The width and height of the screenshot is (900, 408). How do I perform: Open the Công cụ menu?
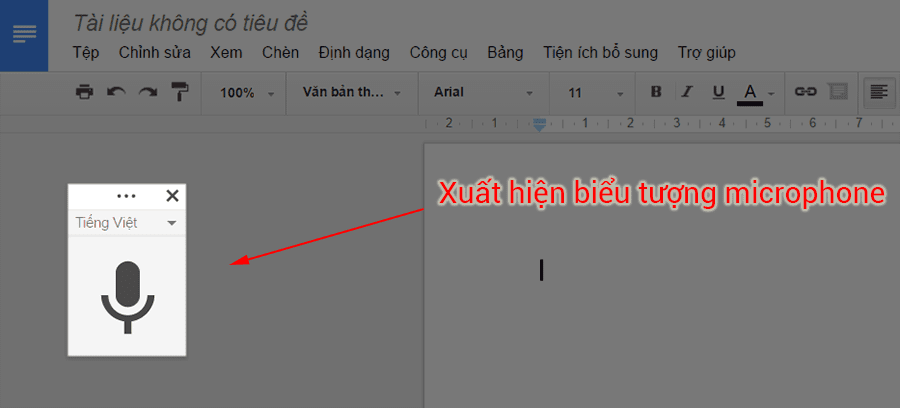pyautogui.click(x=439, y=53)
